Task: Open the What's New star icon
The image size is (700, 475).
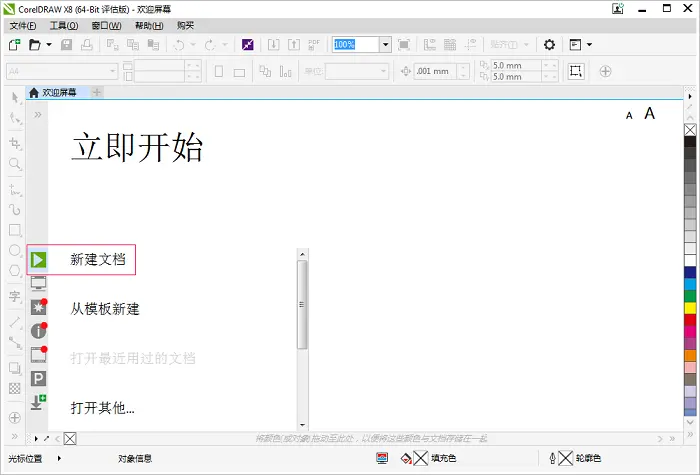Action: click(x=38, y=307)
